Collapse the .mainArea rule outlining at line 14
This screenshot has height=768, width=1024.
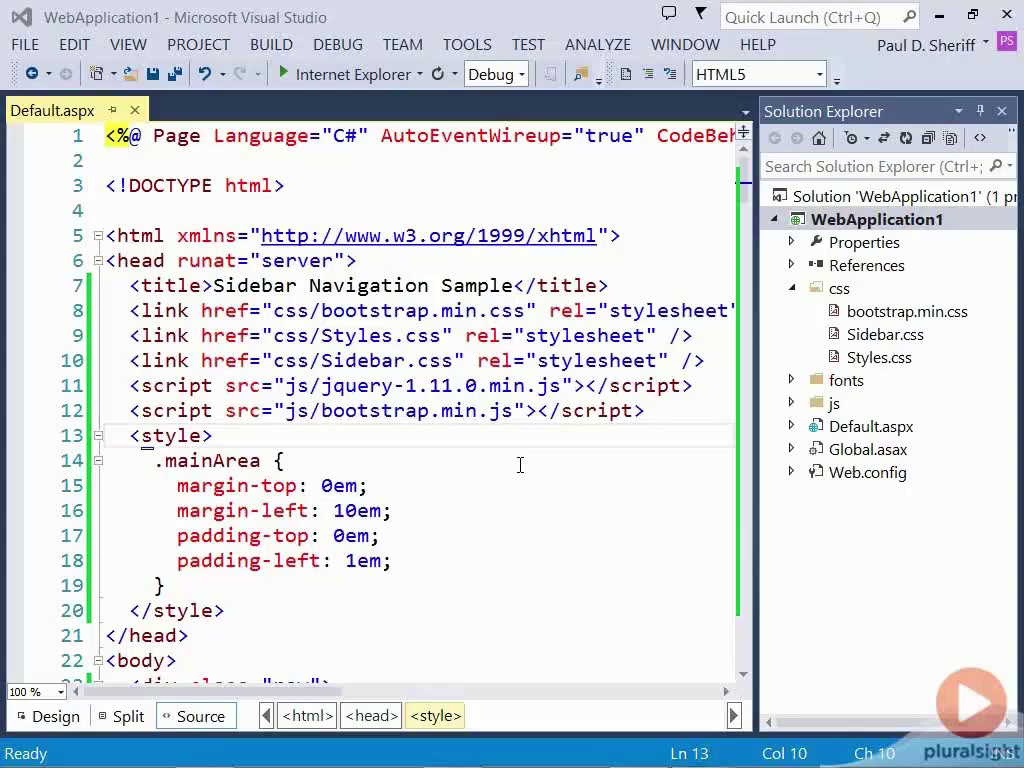coord(98,460)
